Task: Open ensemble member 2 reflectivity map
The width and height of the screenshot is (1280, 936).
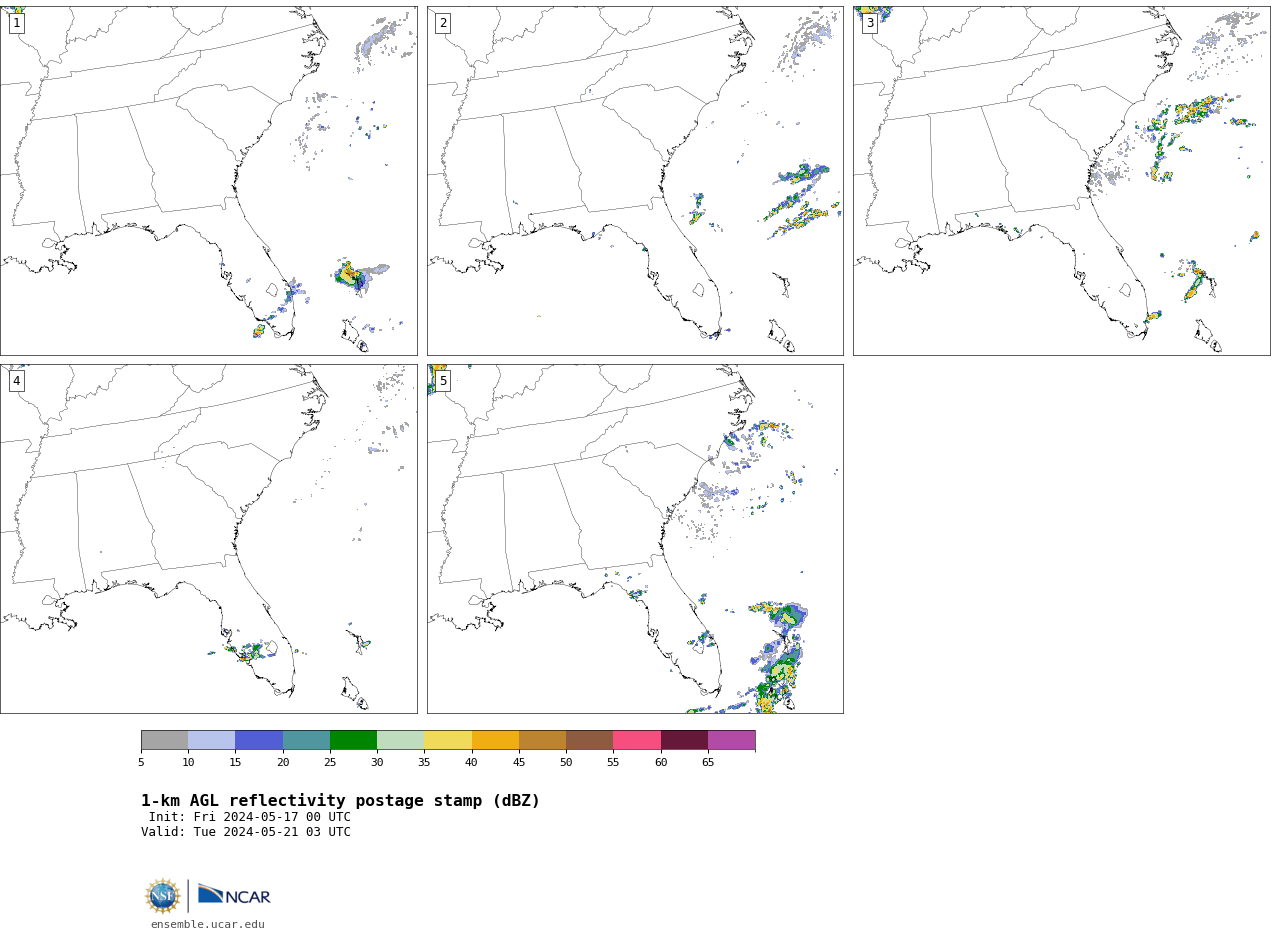Action: pyautogui.click(x=635, y=181)
